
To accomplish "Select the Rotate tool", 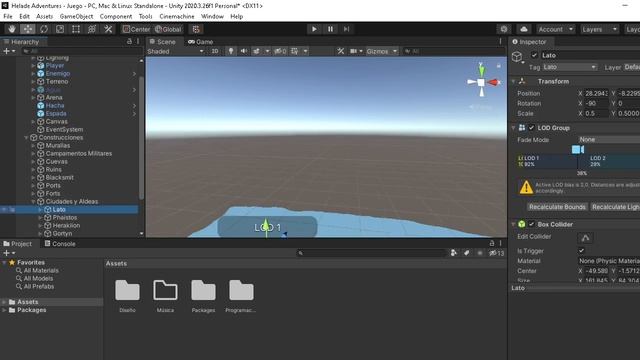I will pos(44,29).
